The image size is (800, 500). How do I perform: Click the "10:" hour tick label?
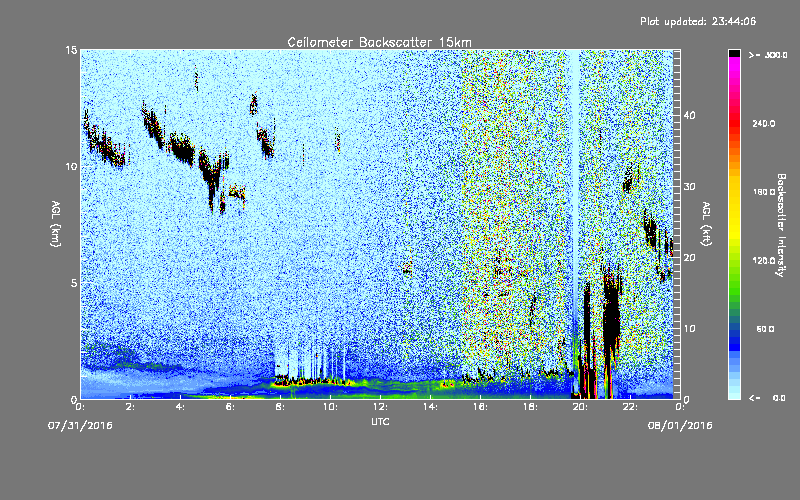[331, 407]
